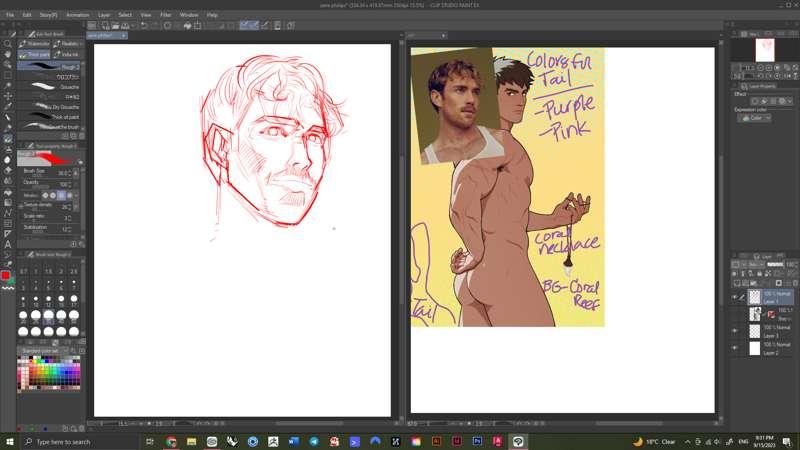Click the red foreground color swatch
800x450 pixels.
6,276
